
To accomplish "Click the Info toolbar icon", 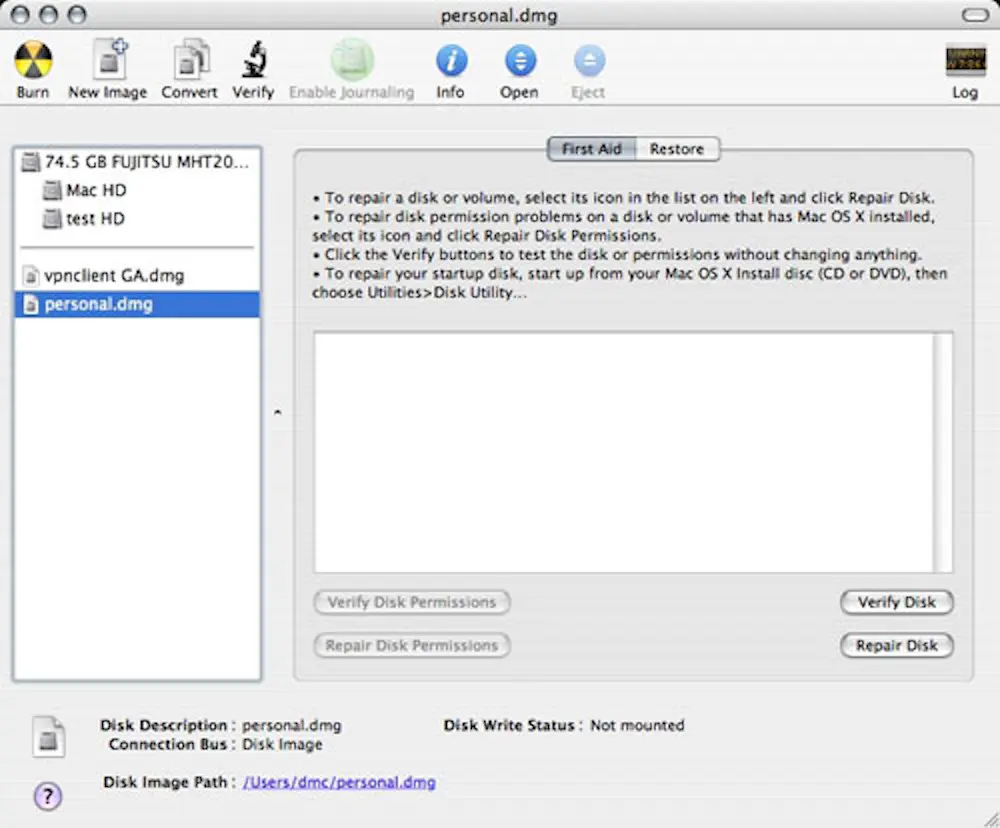I will [x=450, y=62].
